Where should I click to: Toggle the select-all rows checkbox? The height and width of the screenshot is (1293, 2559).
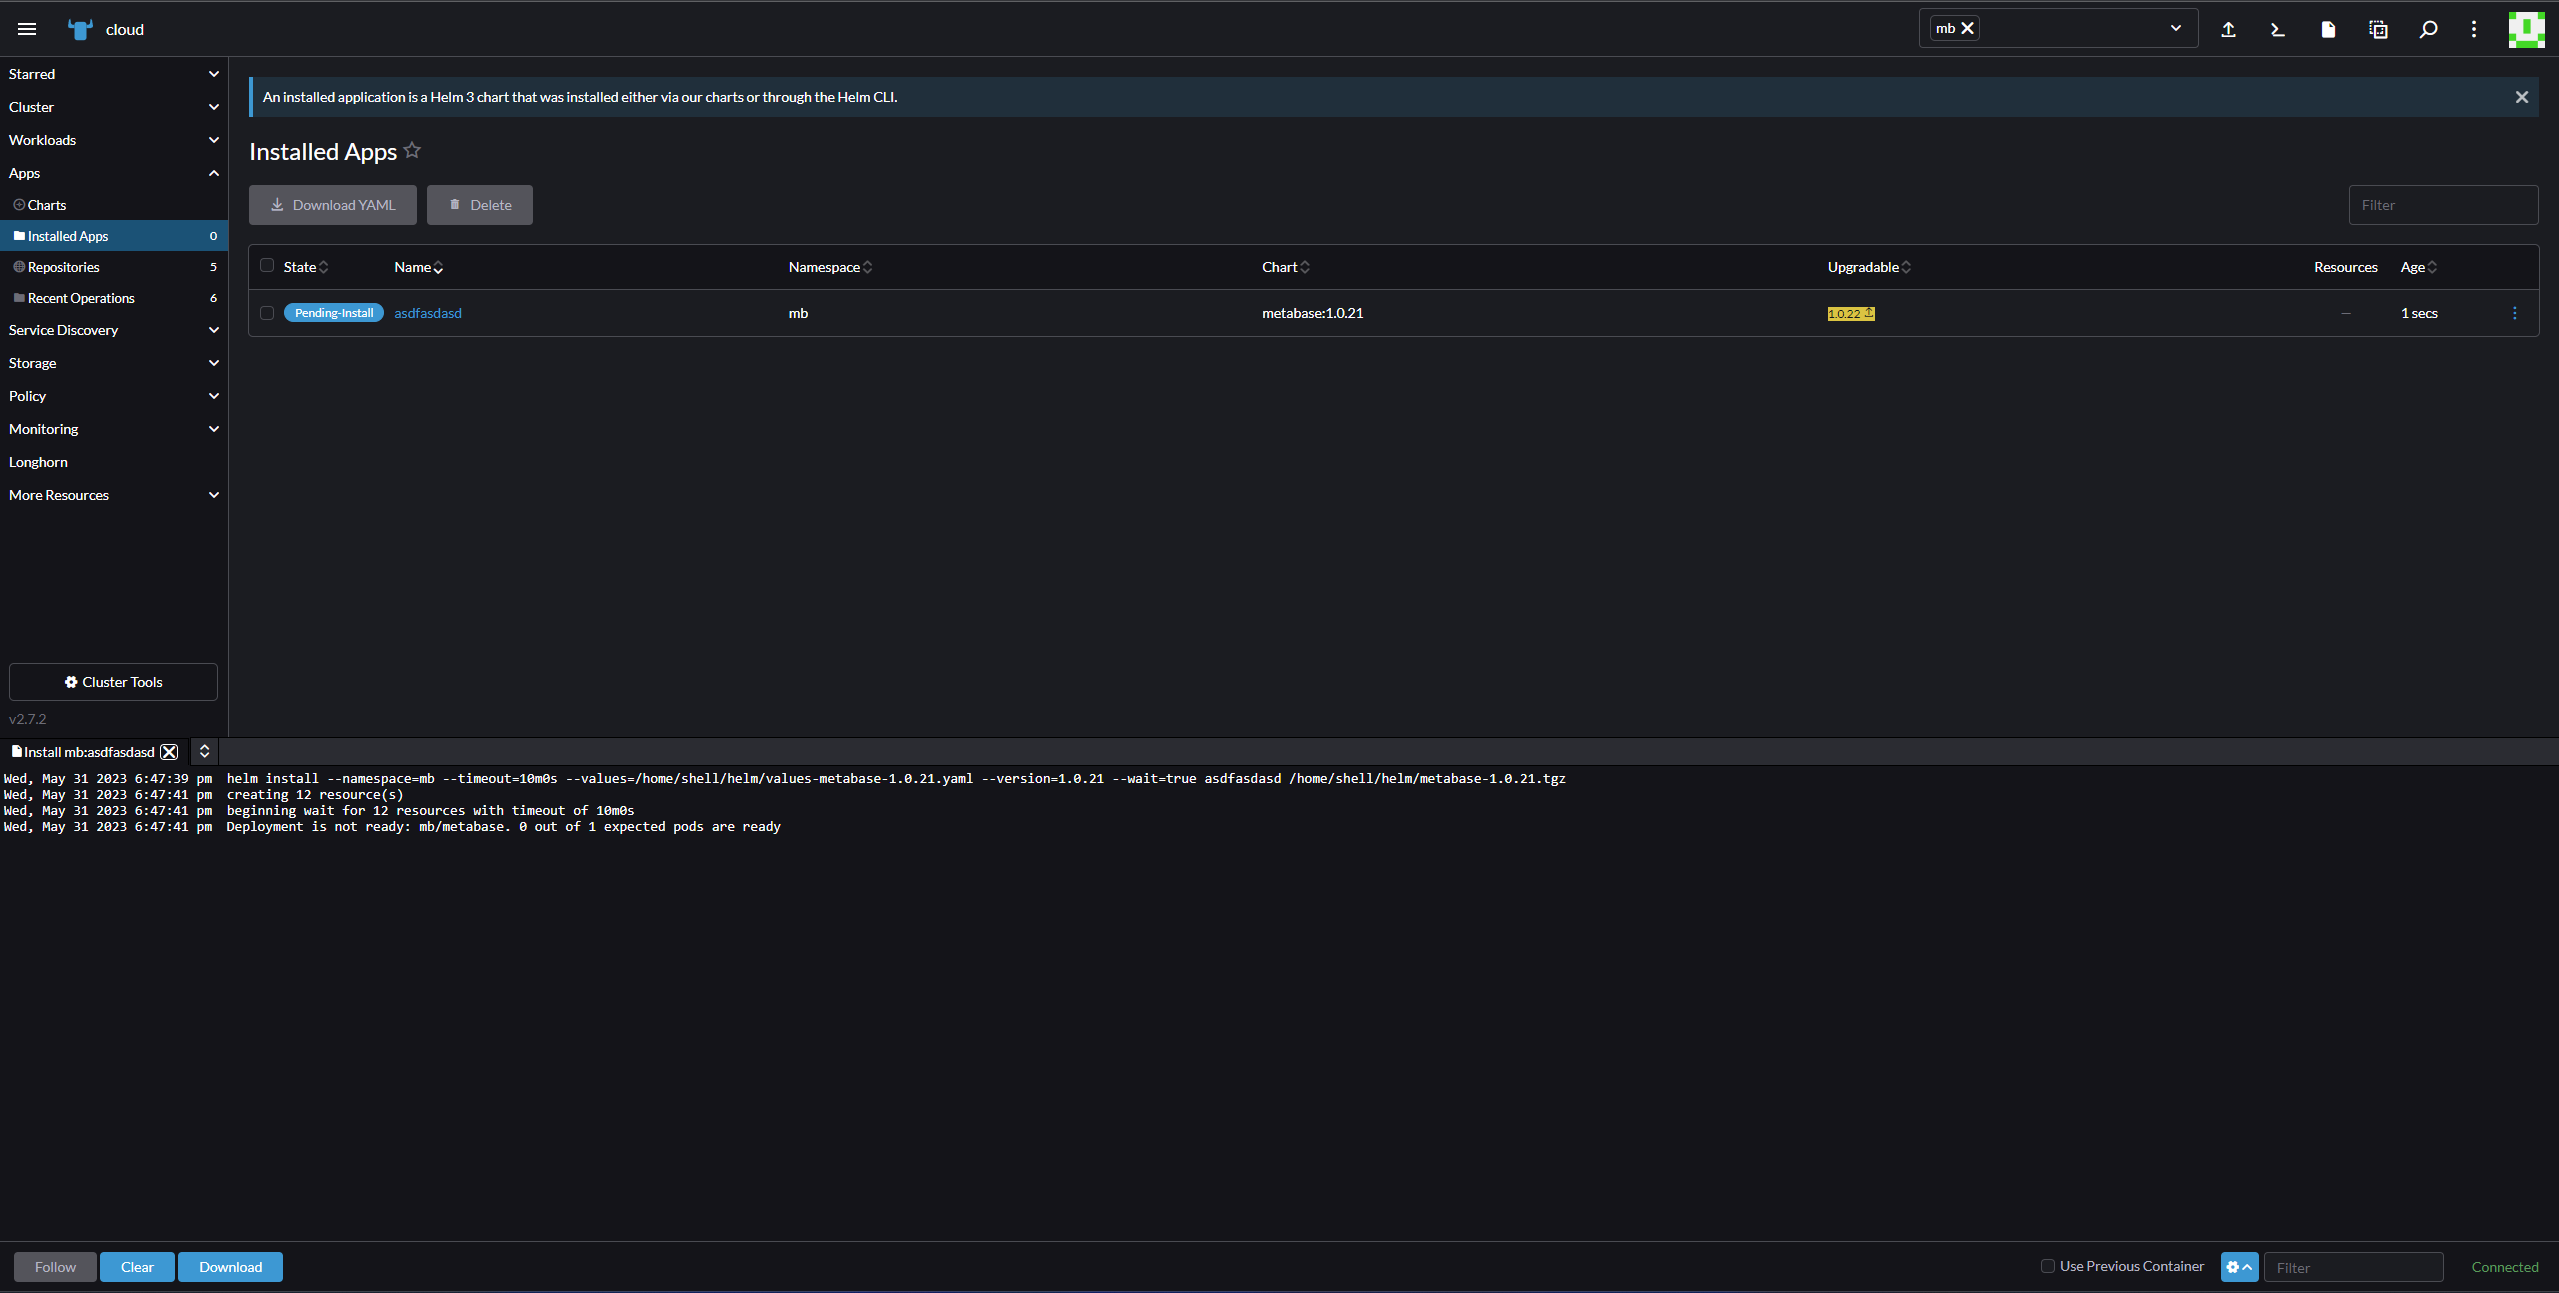[x=267, y=265]
